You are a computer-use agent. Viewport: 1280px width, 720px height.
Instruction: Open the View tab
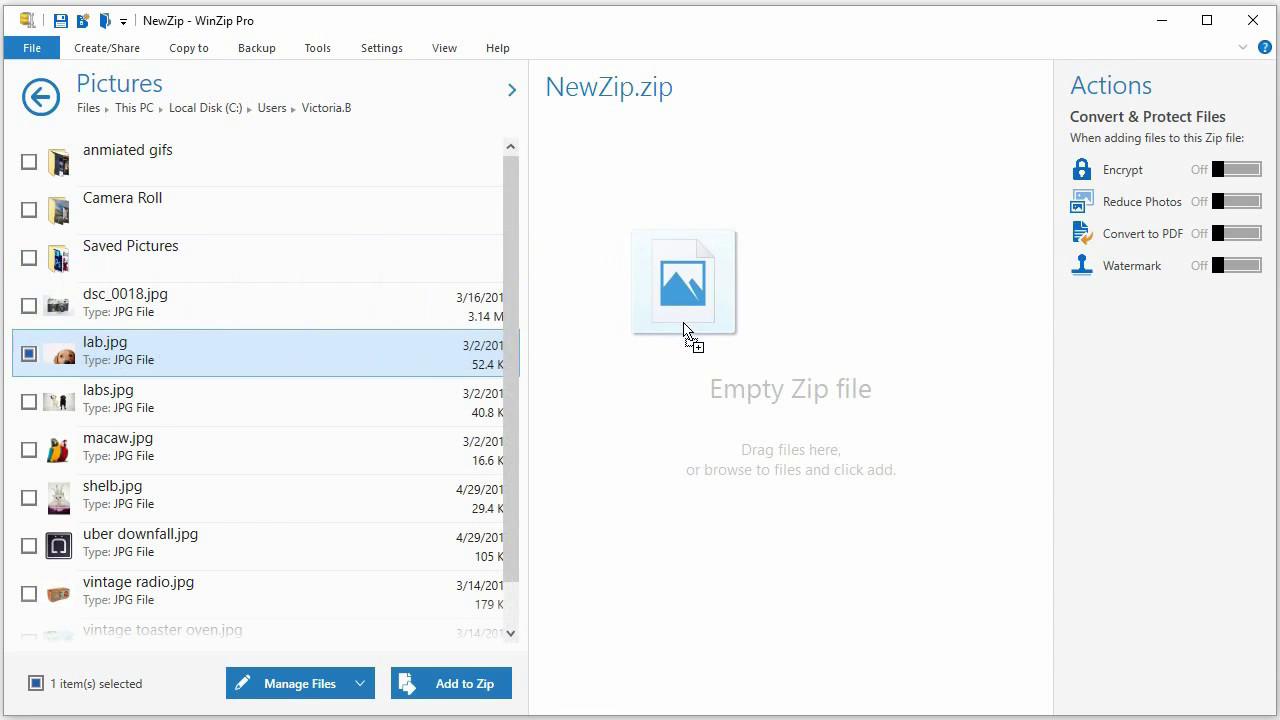(x=445, y=47)
